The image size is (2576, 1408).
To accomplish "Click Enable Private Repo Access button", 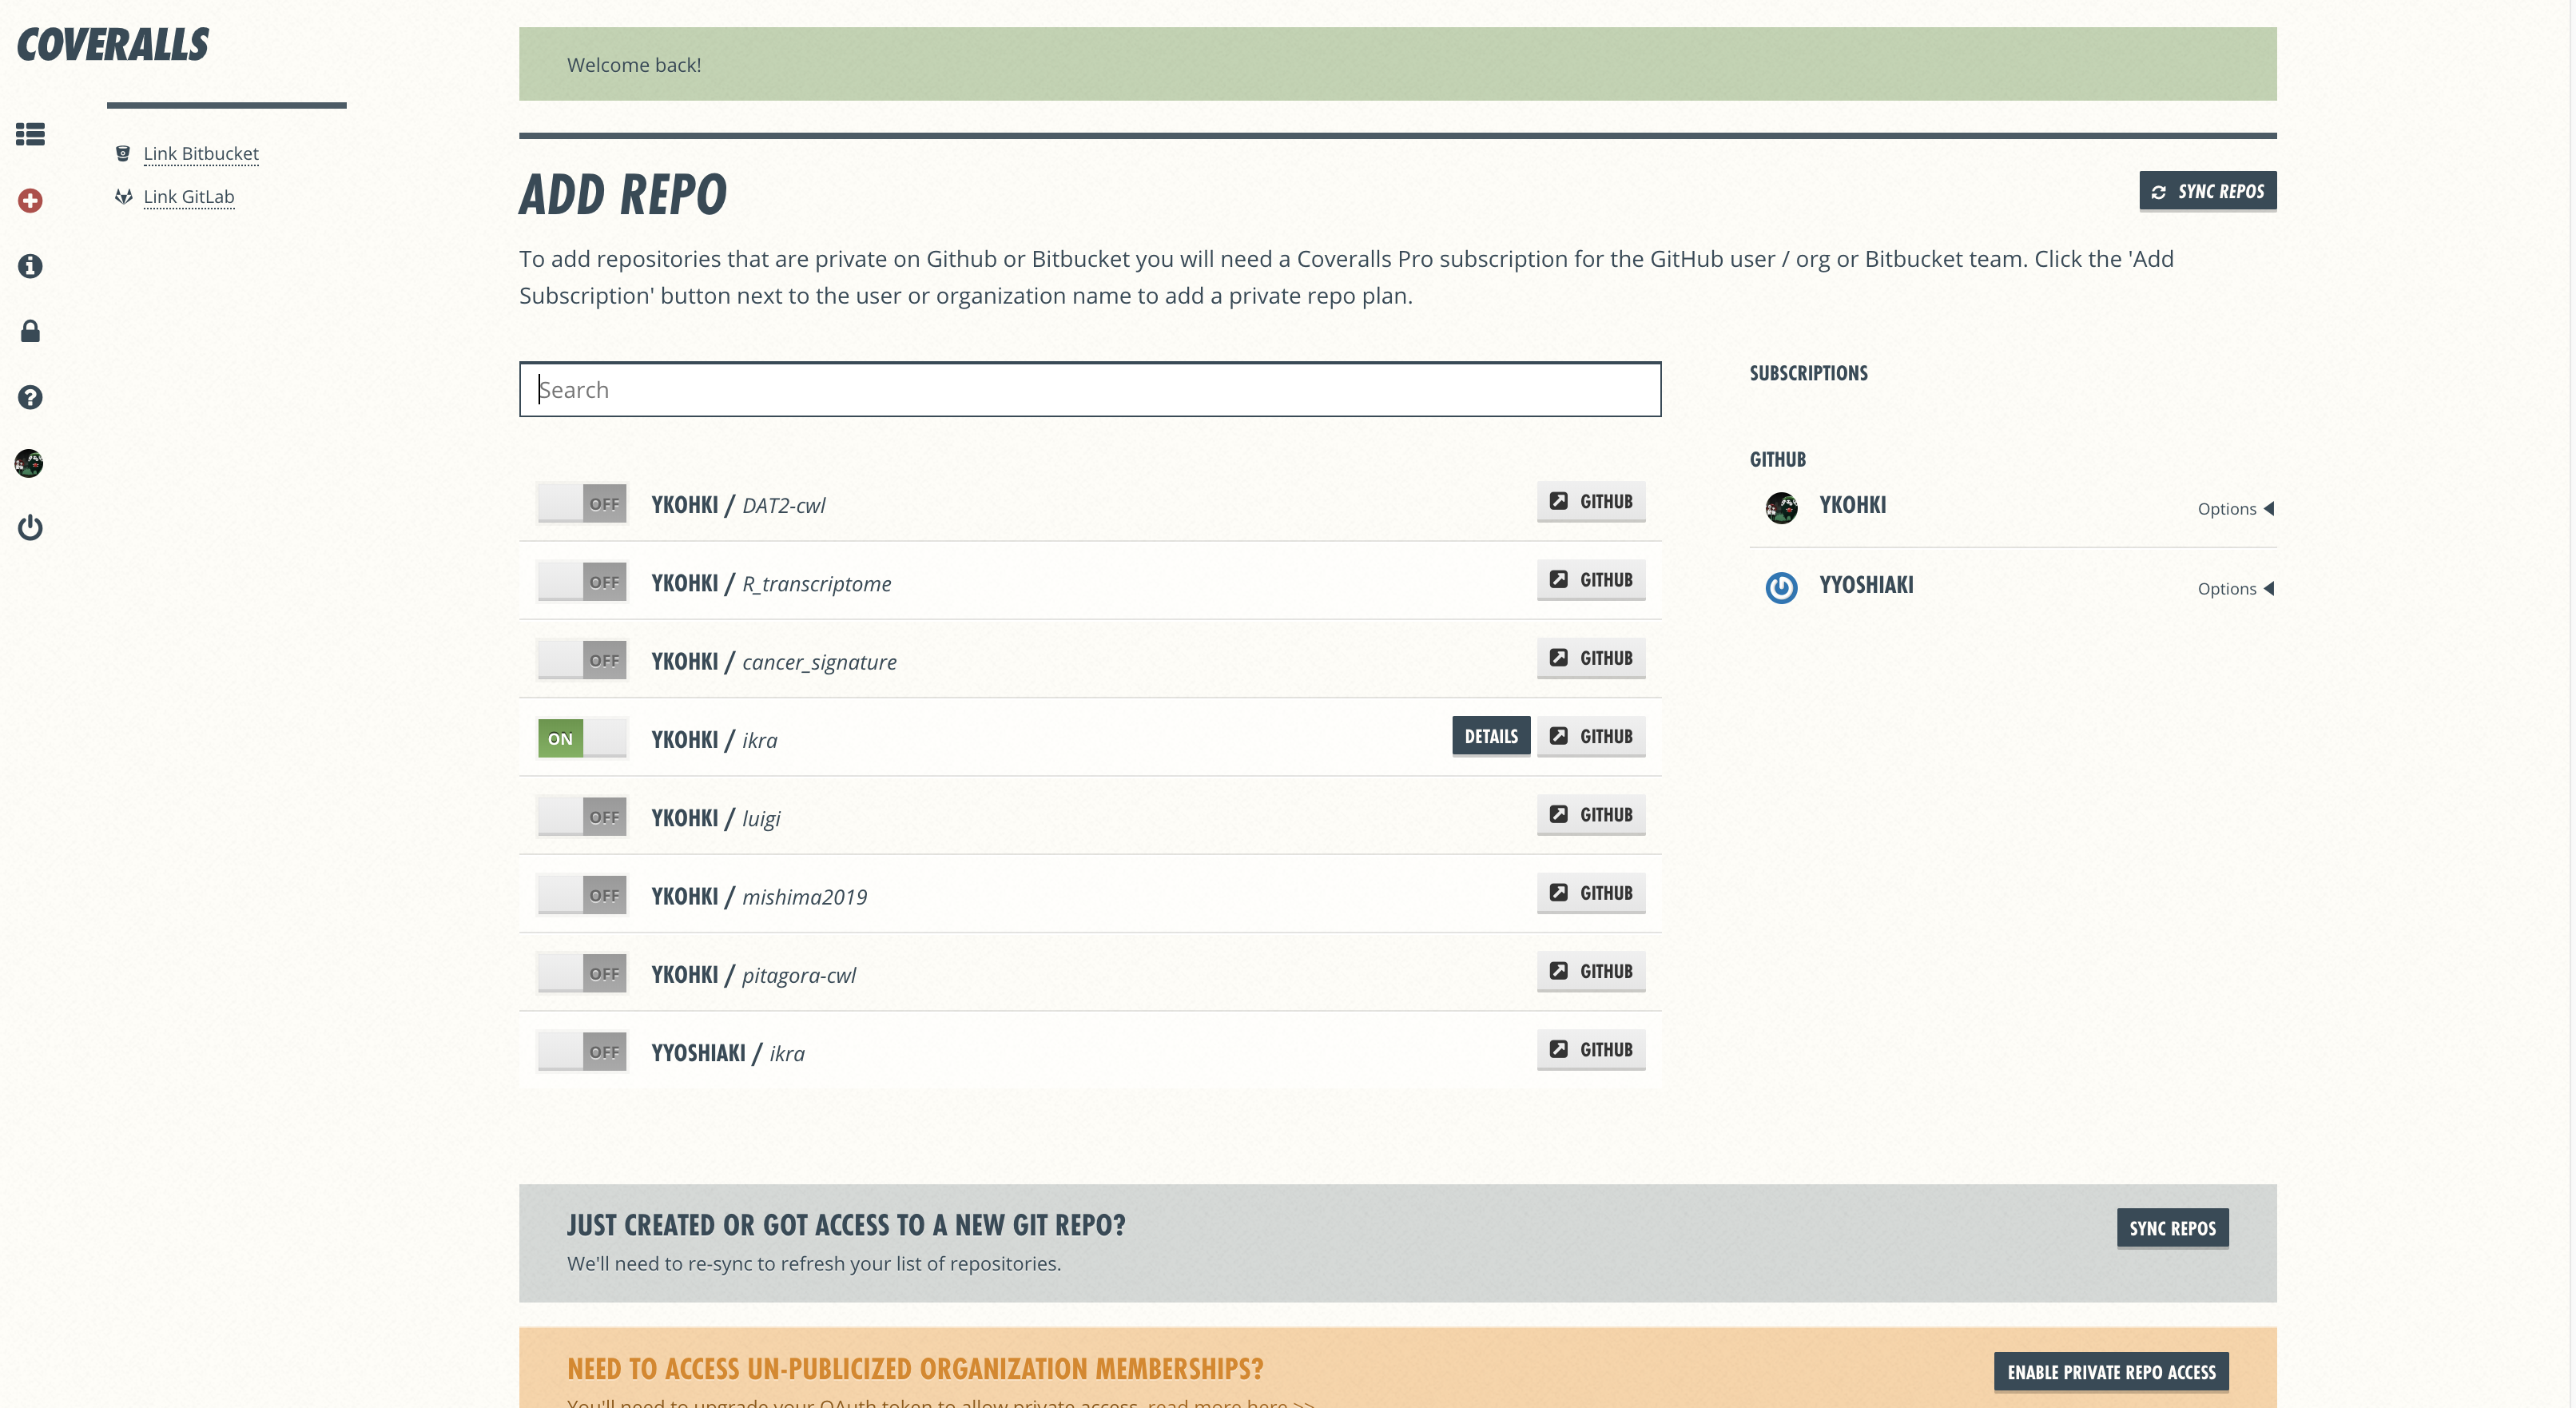I will coord(2110,1372).
